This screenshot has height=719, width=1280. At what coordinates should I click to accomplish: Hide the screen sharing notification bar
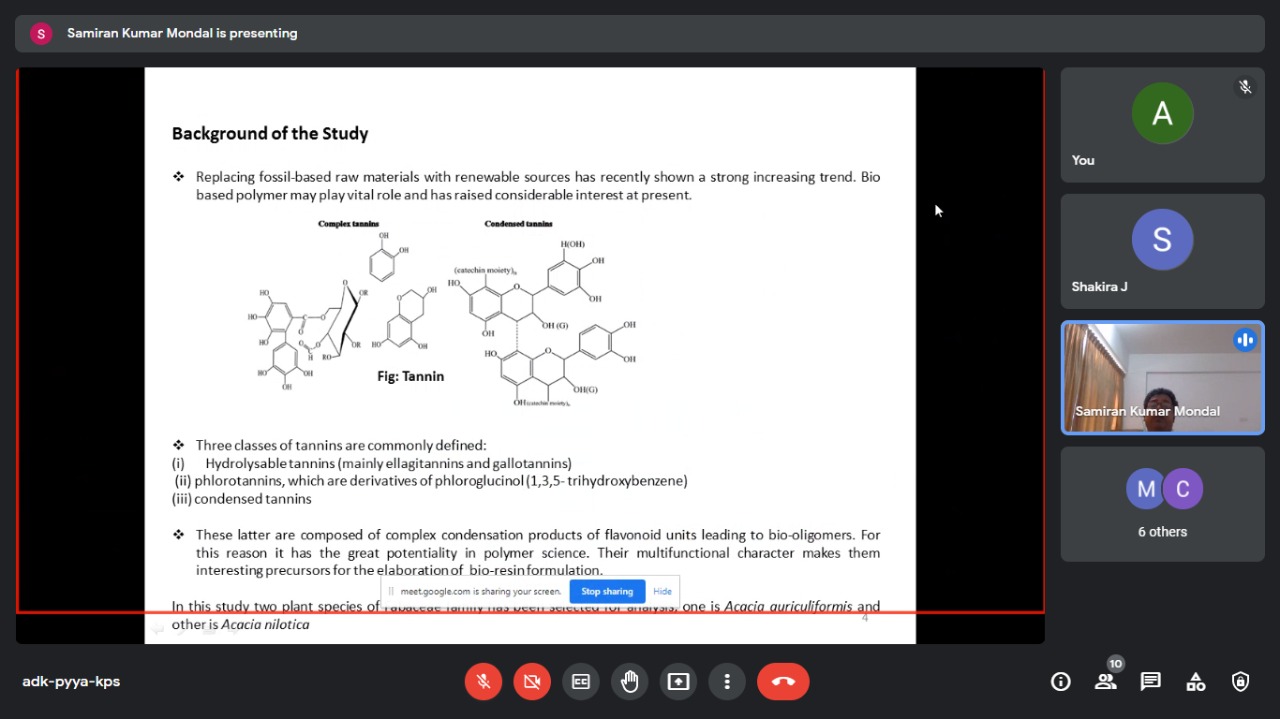662,591
